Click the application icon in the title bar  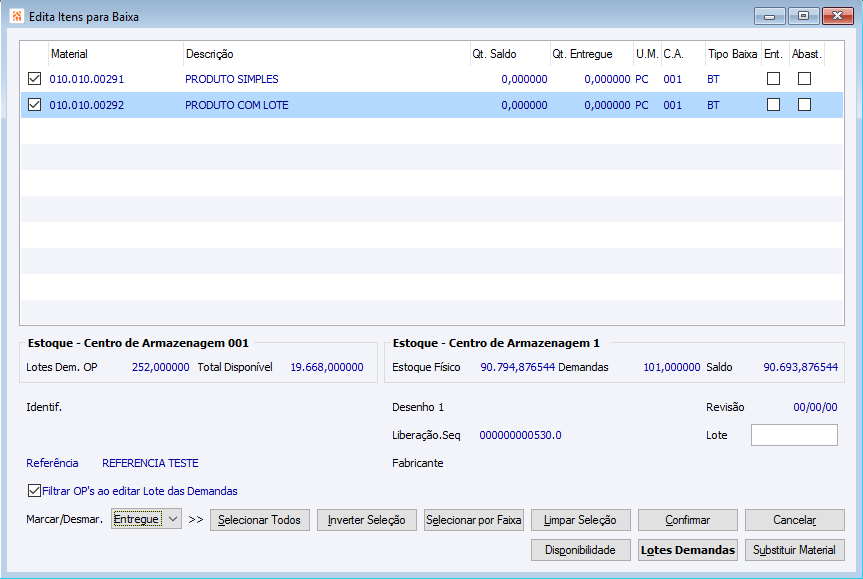click(17, 16)
